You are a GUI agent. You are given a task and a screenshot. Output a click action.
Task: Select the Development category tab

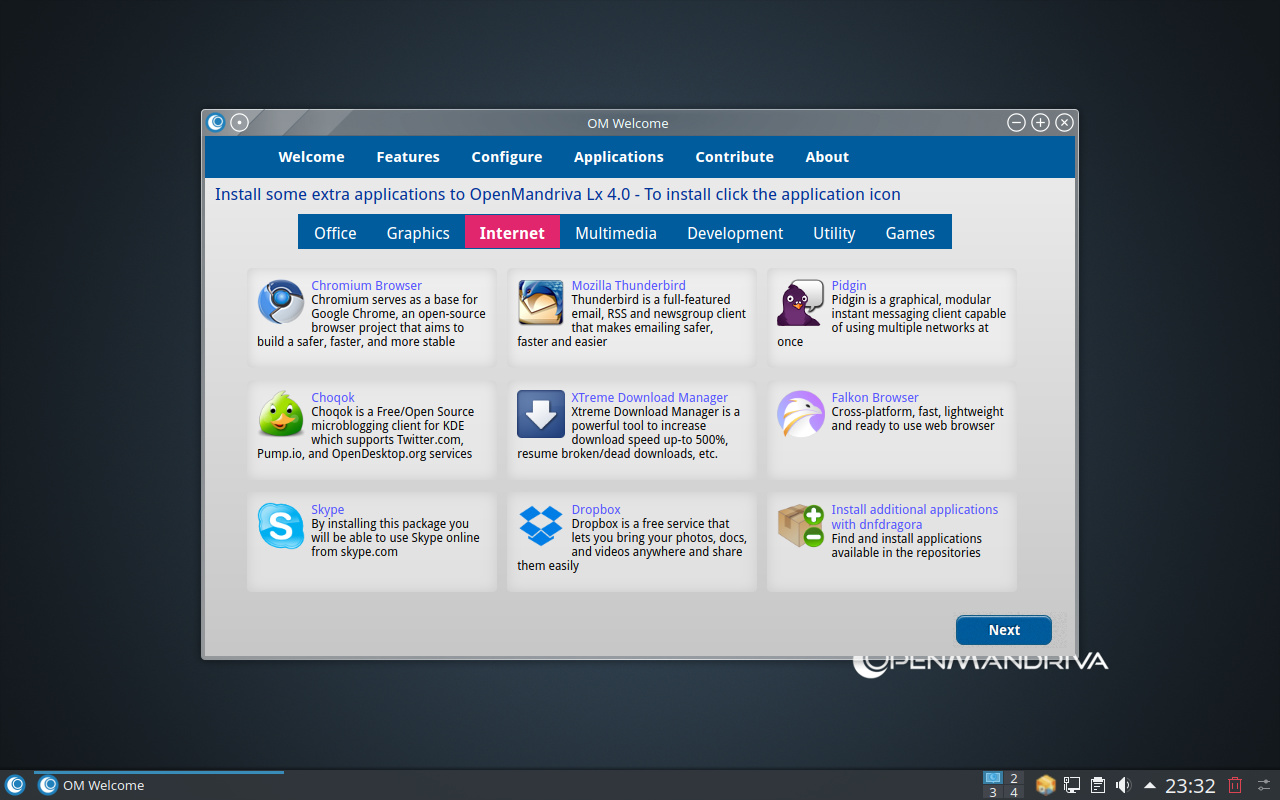click(735, 232)
